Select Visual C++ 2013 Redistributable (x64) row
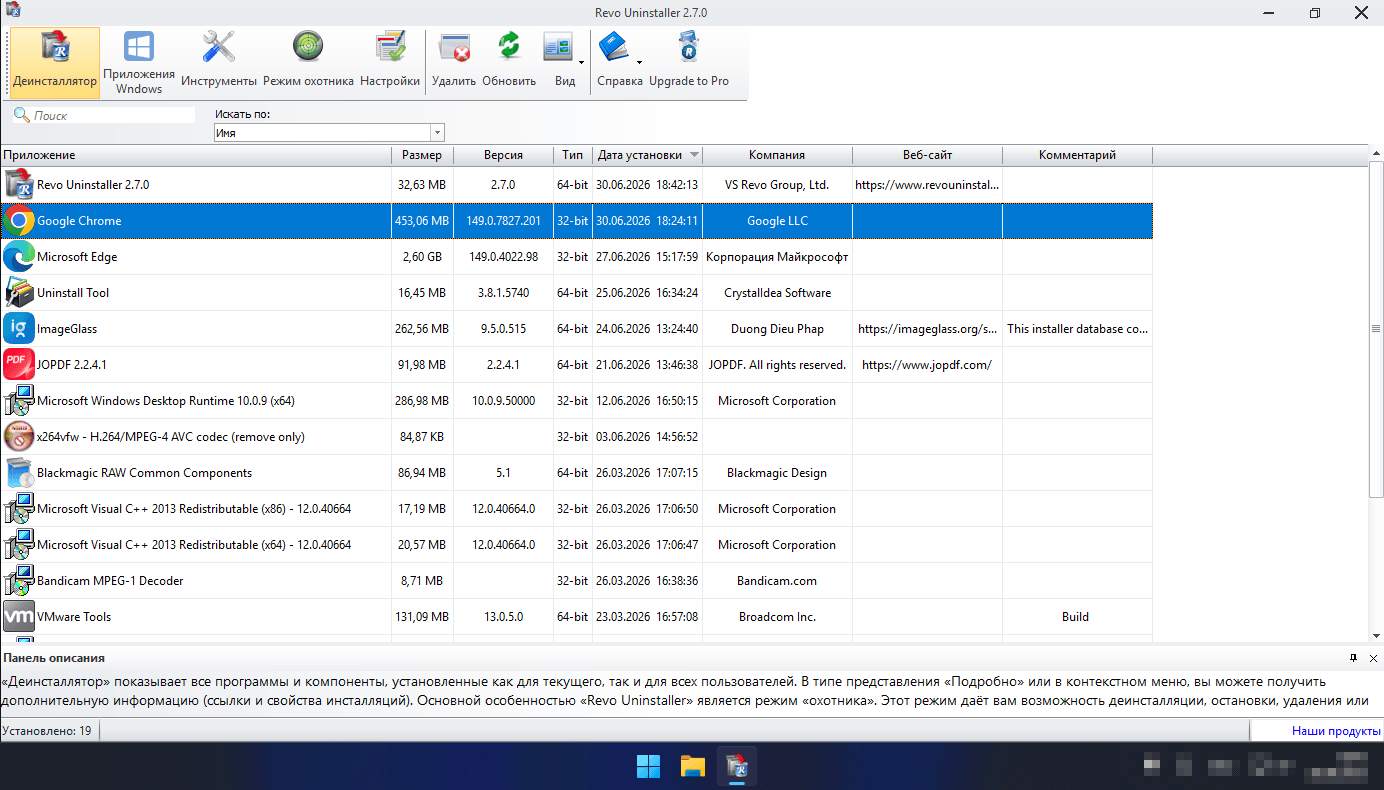The height and width of the screenshot is (790, 1384). point(194,545)
